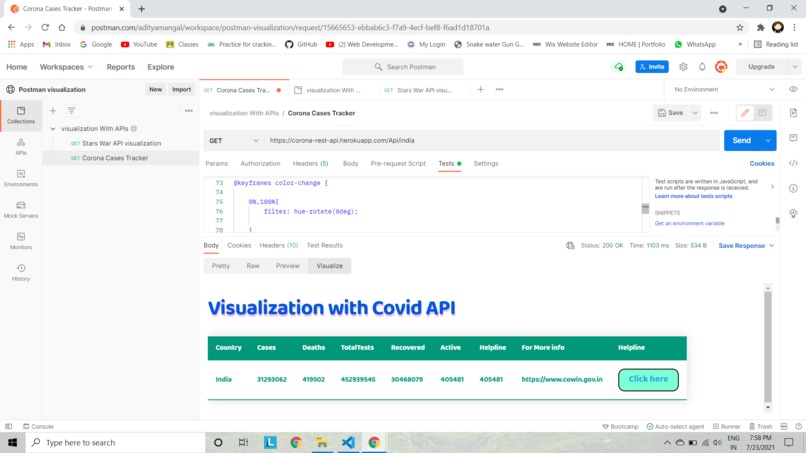Switch to the Authorization tab
806x453 pixels.
(x=260, y=164)
